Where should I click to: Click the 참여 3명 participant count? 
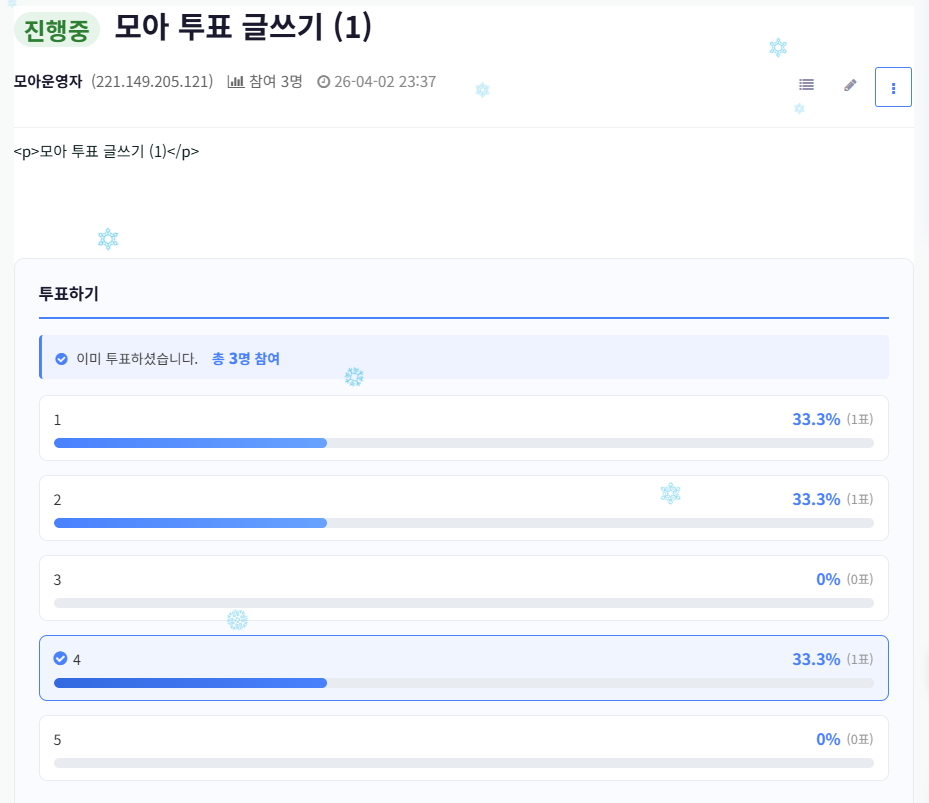(x=275, y=81)
